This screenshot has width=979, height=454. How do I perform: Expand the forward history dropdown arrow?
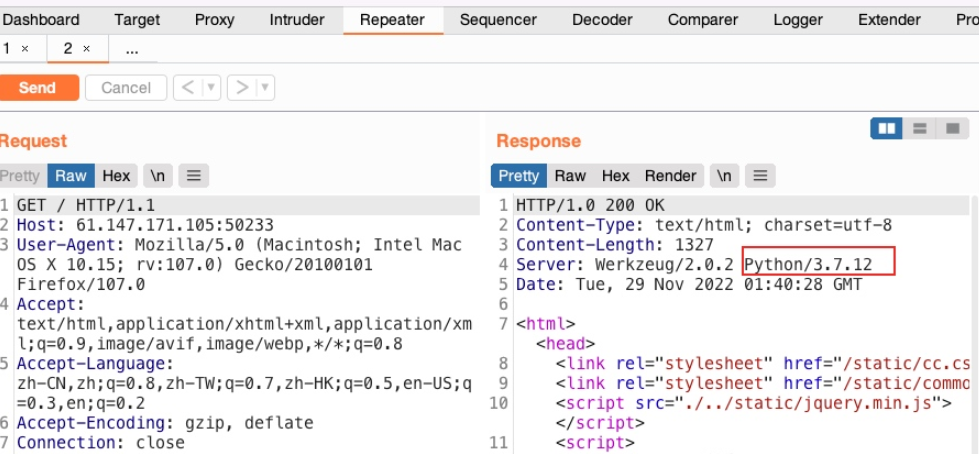[x=265, y=88]
